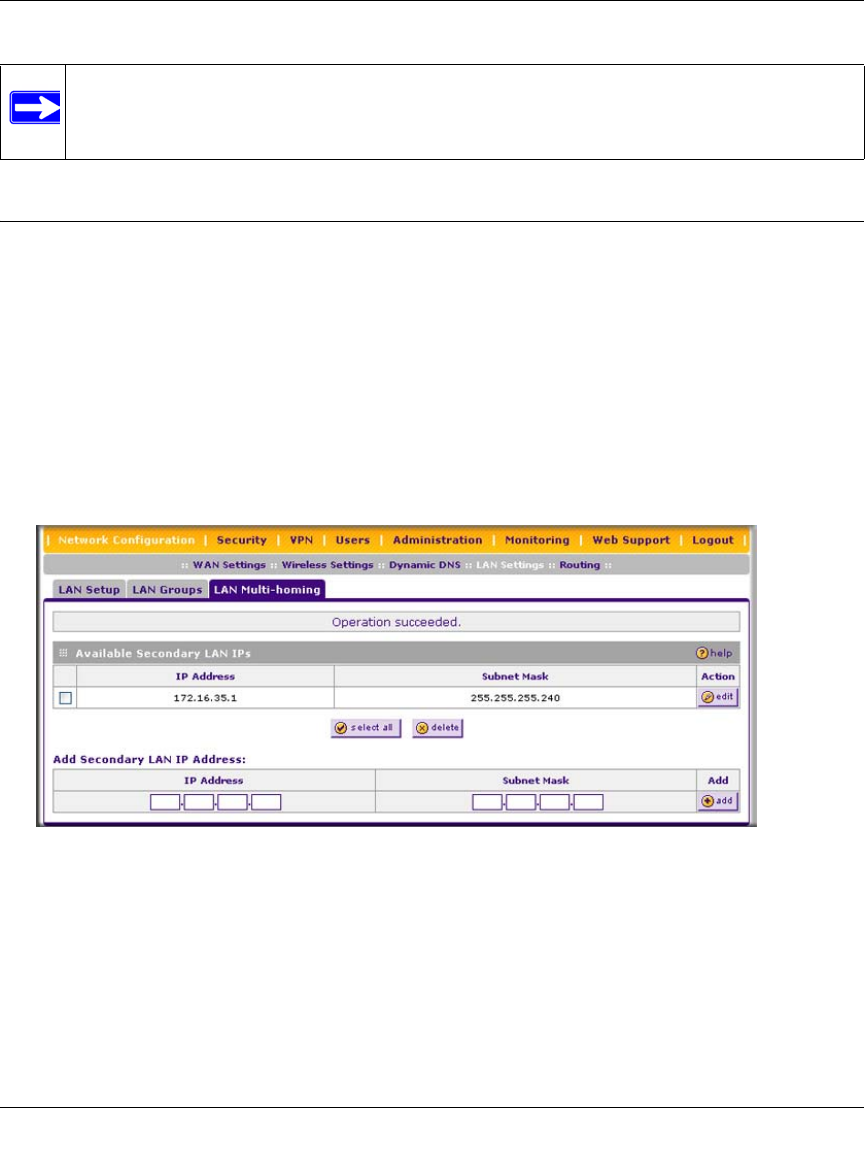865x1170 pixels.
Task: Open the Users menu
Action: (352, 540)
